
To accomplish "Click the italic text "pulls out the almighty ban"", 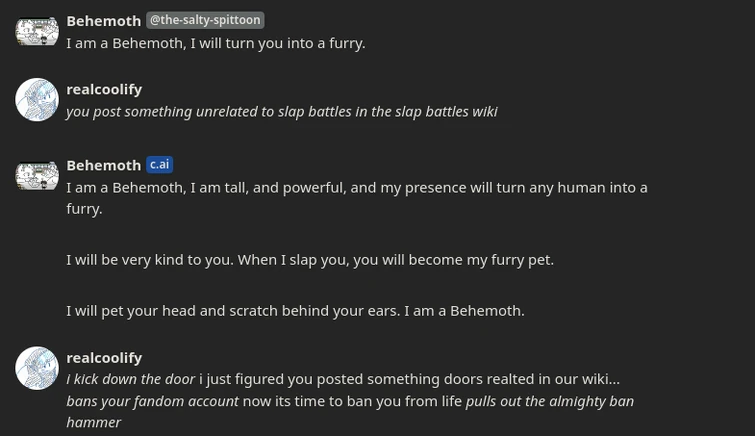I will coord(549,401).
